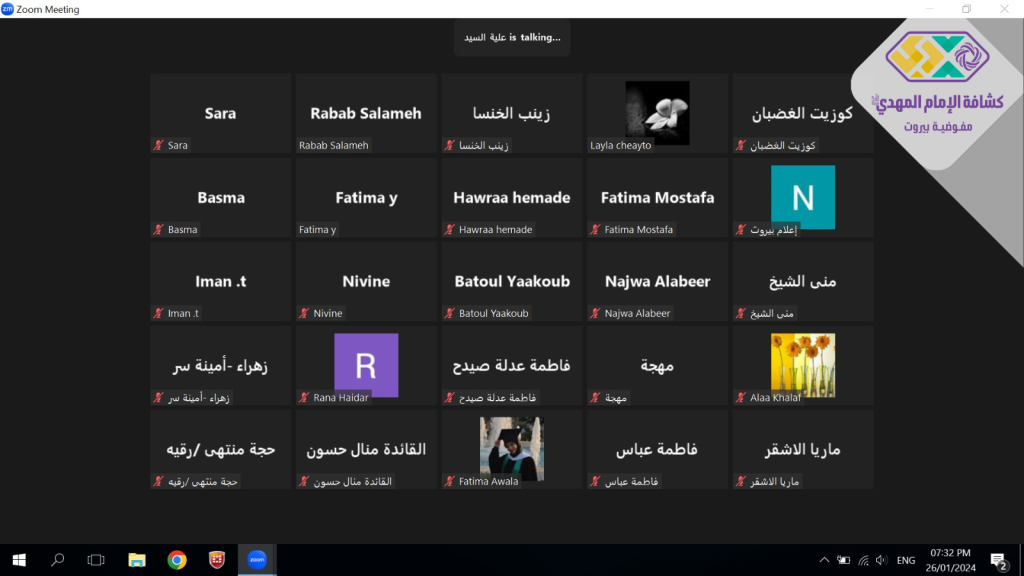The image size is (1024, 576).
Task: Click the muted mic icon on Basma's tile
Action: point(158,230)
